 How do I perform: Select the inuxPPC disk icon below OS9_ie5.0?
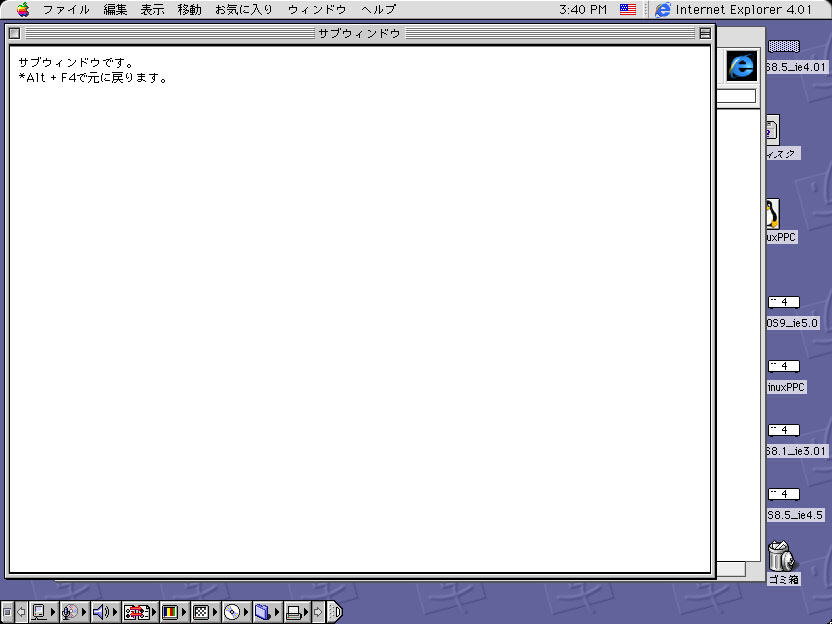click(x=784, y=366)
